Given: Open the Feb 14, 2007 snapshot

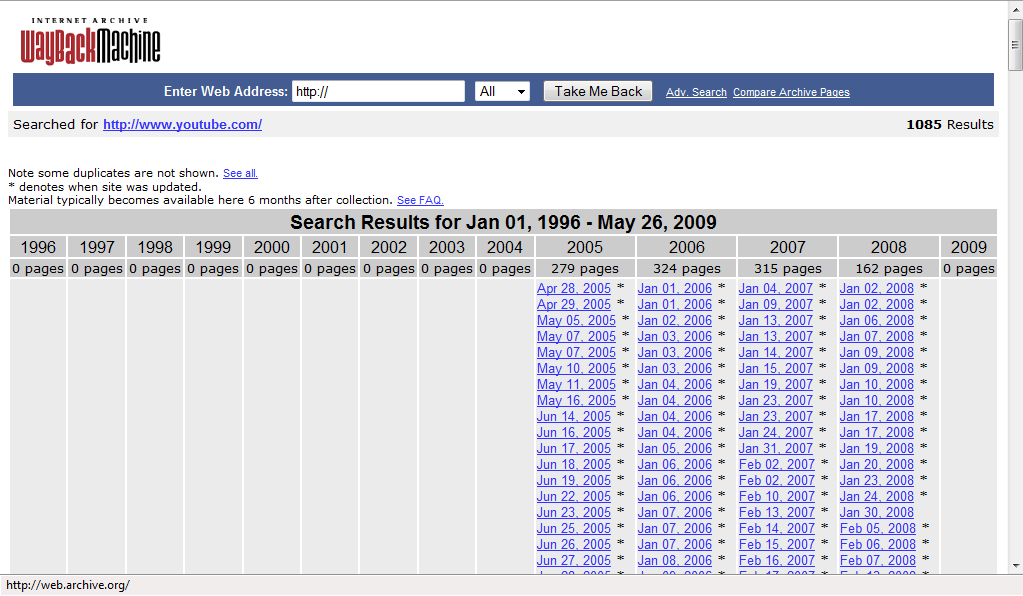Looking at the screenshot, I should tap(776, 528).
